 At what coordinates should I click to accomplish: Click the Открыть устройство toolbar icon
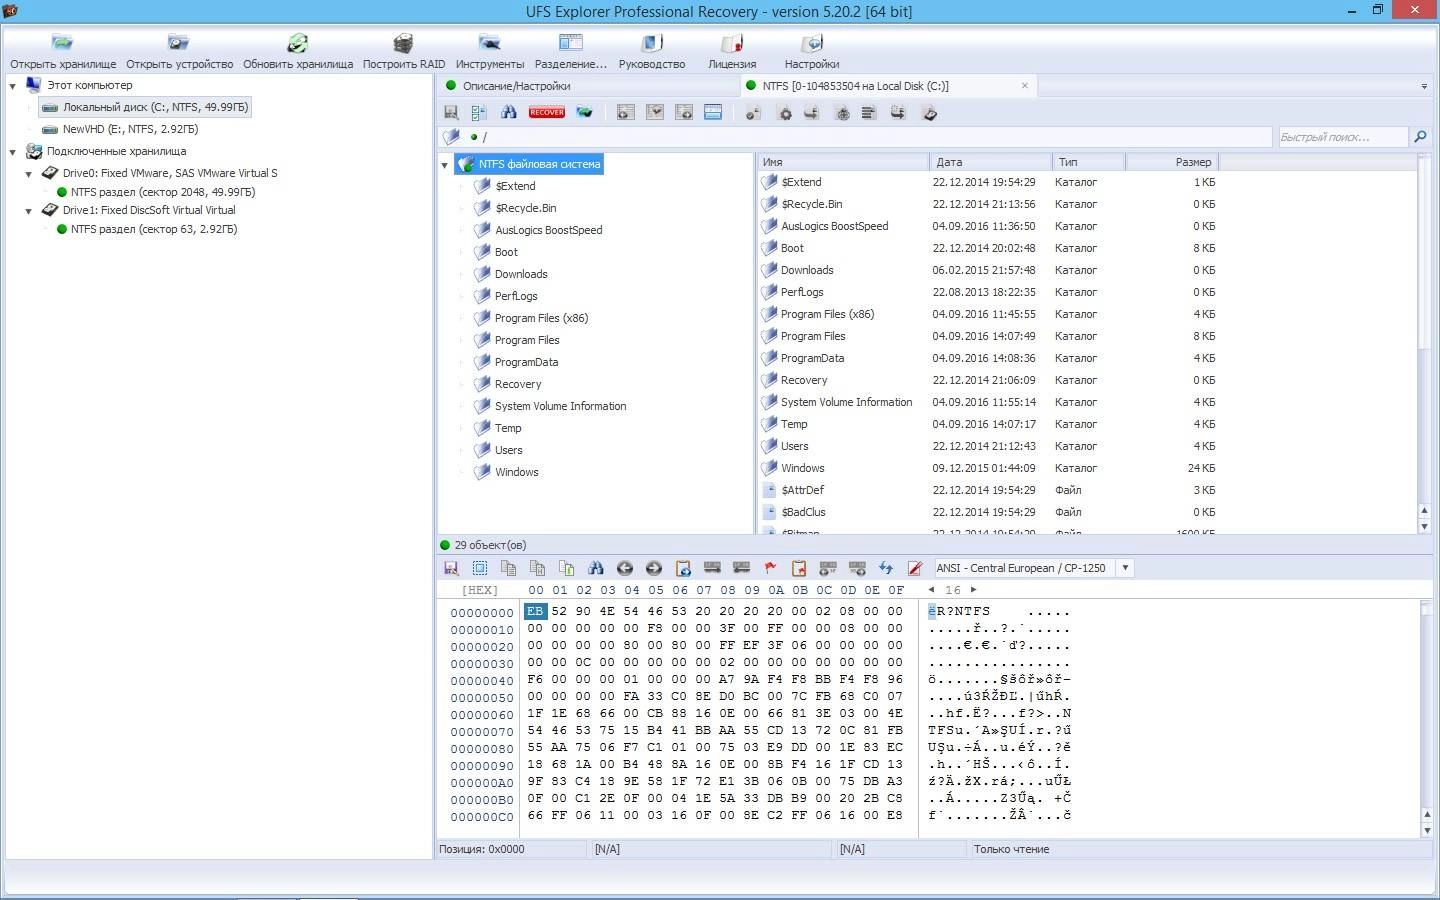[179, 43]
